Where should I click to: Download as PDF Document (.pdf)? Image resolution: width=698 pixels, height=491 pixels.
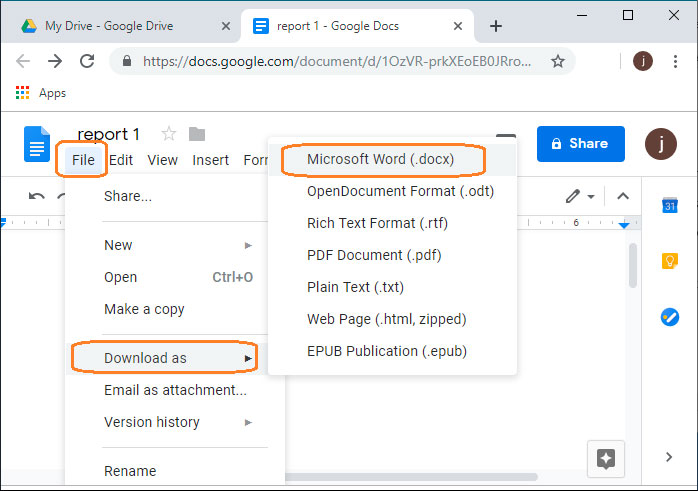point(392,256)
